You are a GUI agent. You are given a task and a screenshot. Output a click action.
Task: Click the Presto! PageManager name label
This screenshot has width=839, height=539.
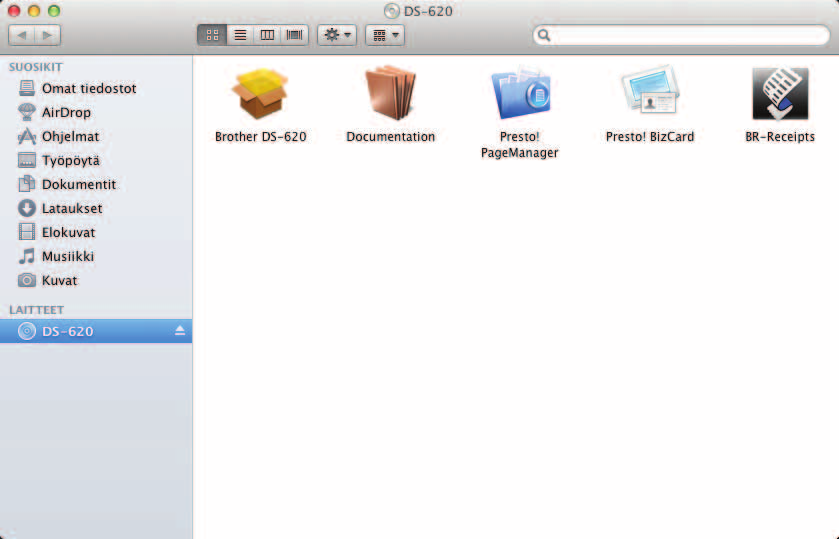click(520, 145)
